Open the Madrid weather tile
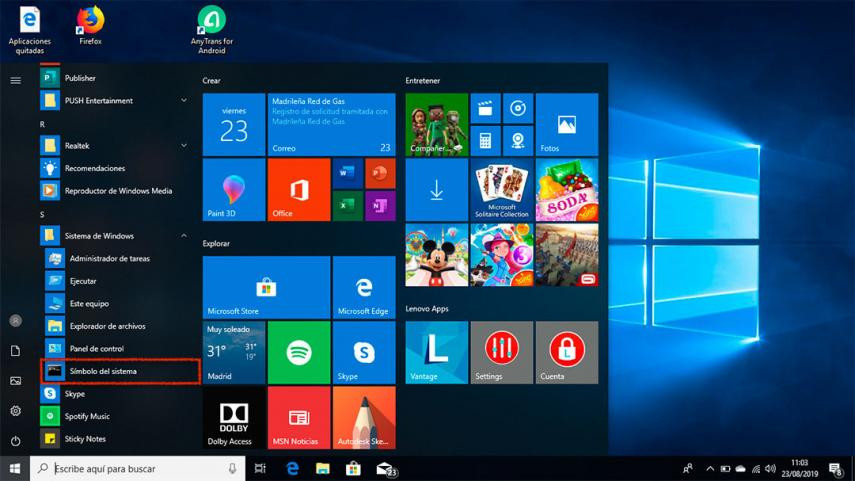This screenshot has width=855, height=481. 234,352
